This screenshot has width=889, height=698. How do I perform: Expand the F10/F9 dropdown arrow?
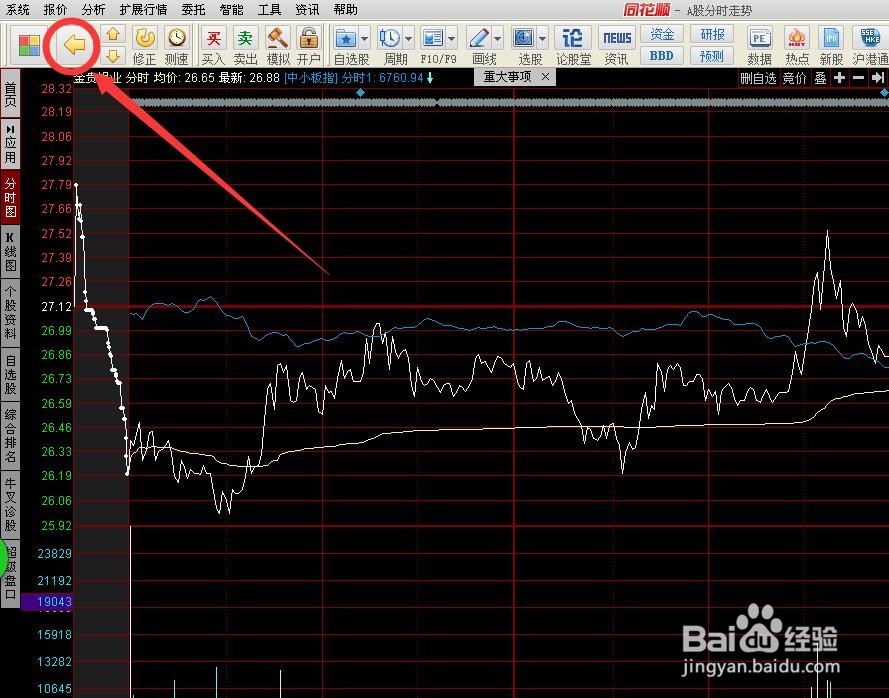click(x=452, y=39)
